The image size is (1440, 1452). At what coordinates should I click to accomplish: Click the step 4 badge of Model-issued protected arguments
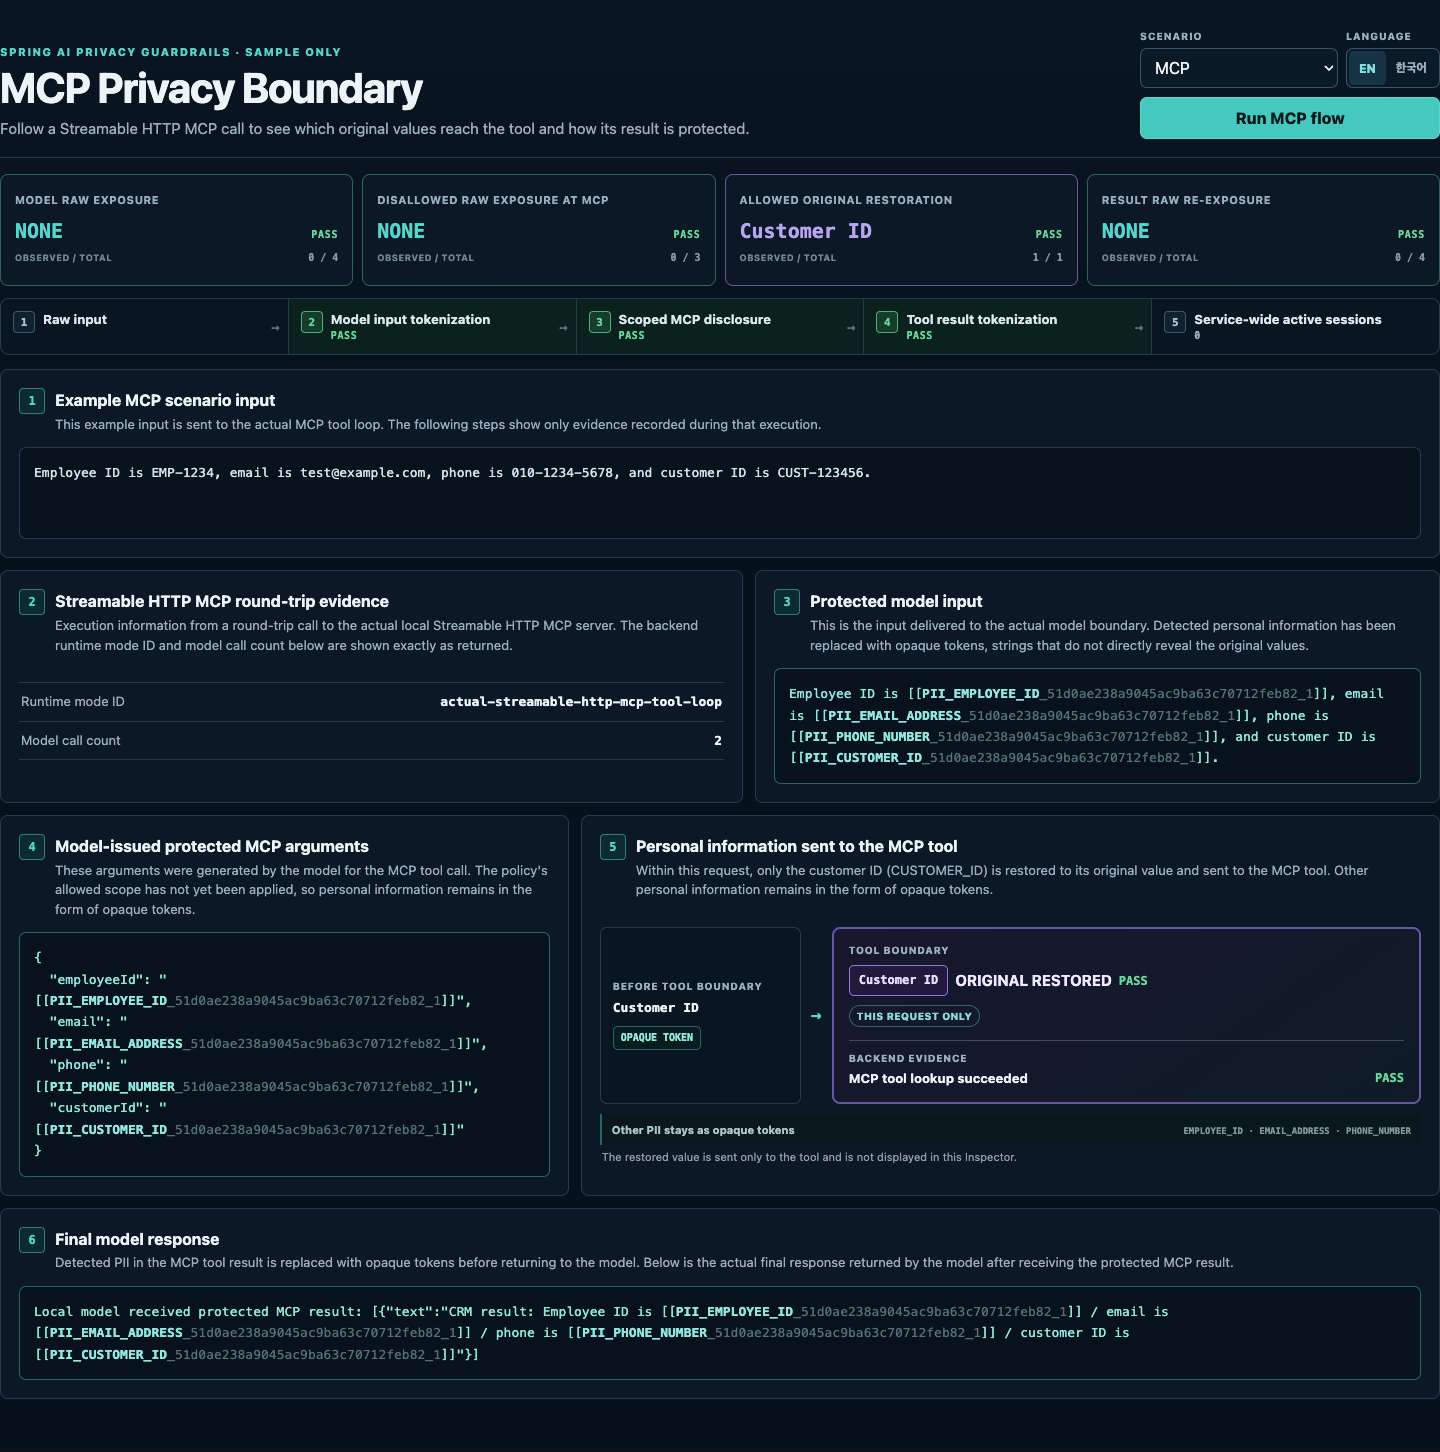[x=32, y=847]
